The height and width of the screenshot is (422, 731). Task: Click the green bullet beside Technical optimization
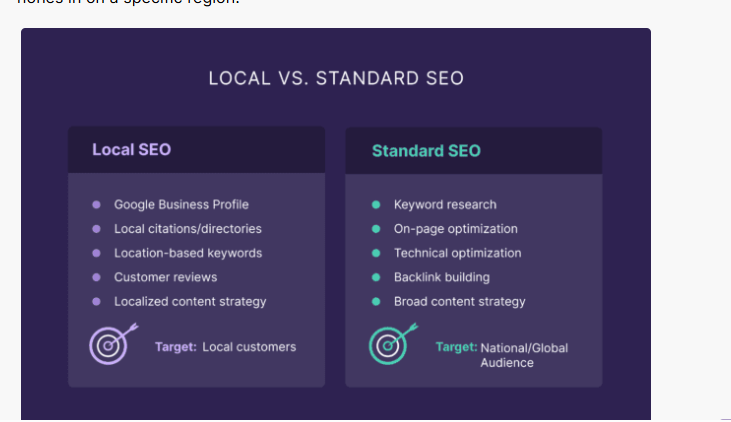coord(376,253)
